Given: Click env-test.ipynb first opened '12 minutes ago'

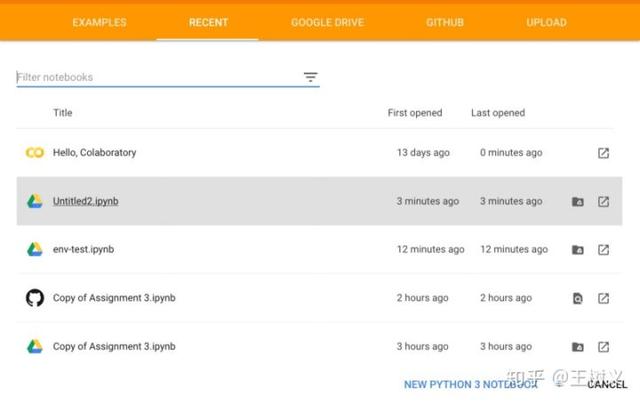Looking at the screenshot, I should pos(431,249).
